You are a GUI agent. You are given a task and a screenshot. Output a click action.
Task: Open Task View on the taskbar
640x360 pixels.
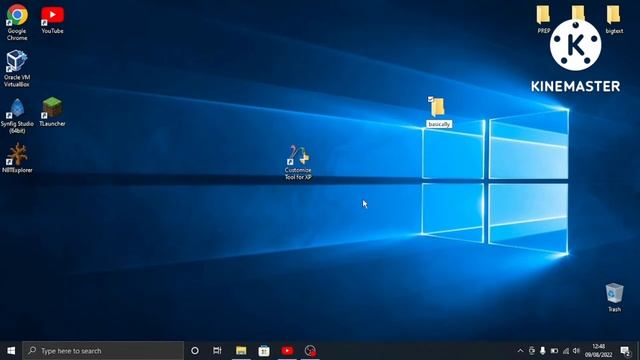tap(217, 351)
